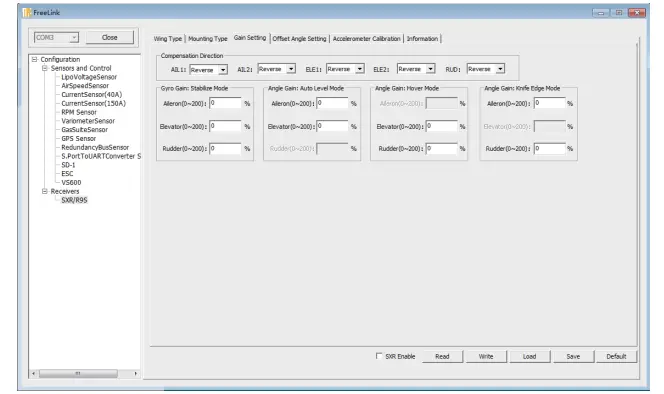Select GPS Sensor in the tree
This screenshot has width=664, height=394.
pos(78,139)
